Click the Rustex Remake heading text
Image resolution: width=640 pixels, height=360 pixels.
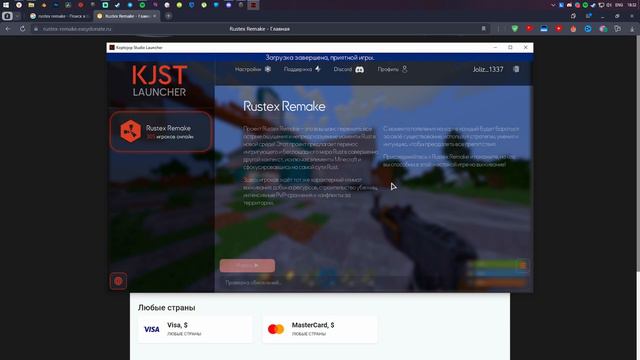[284, 107]
